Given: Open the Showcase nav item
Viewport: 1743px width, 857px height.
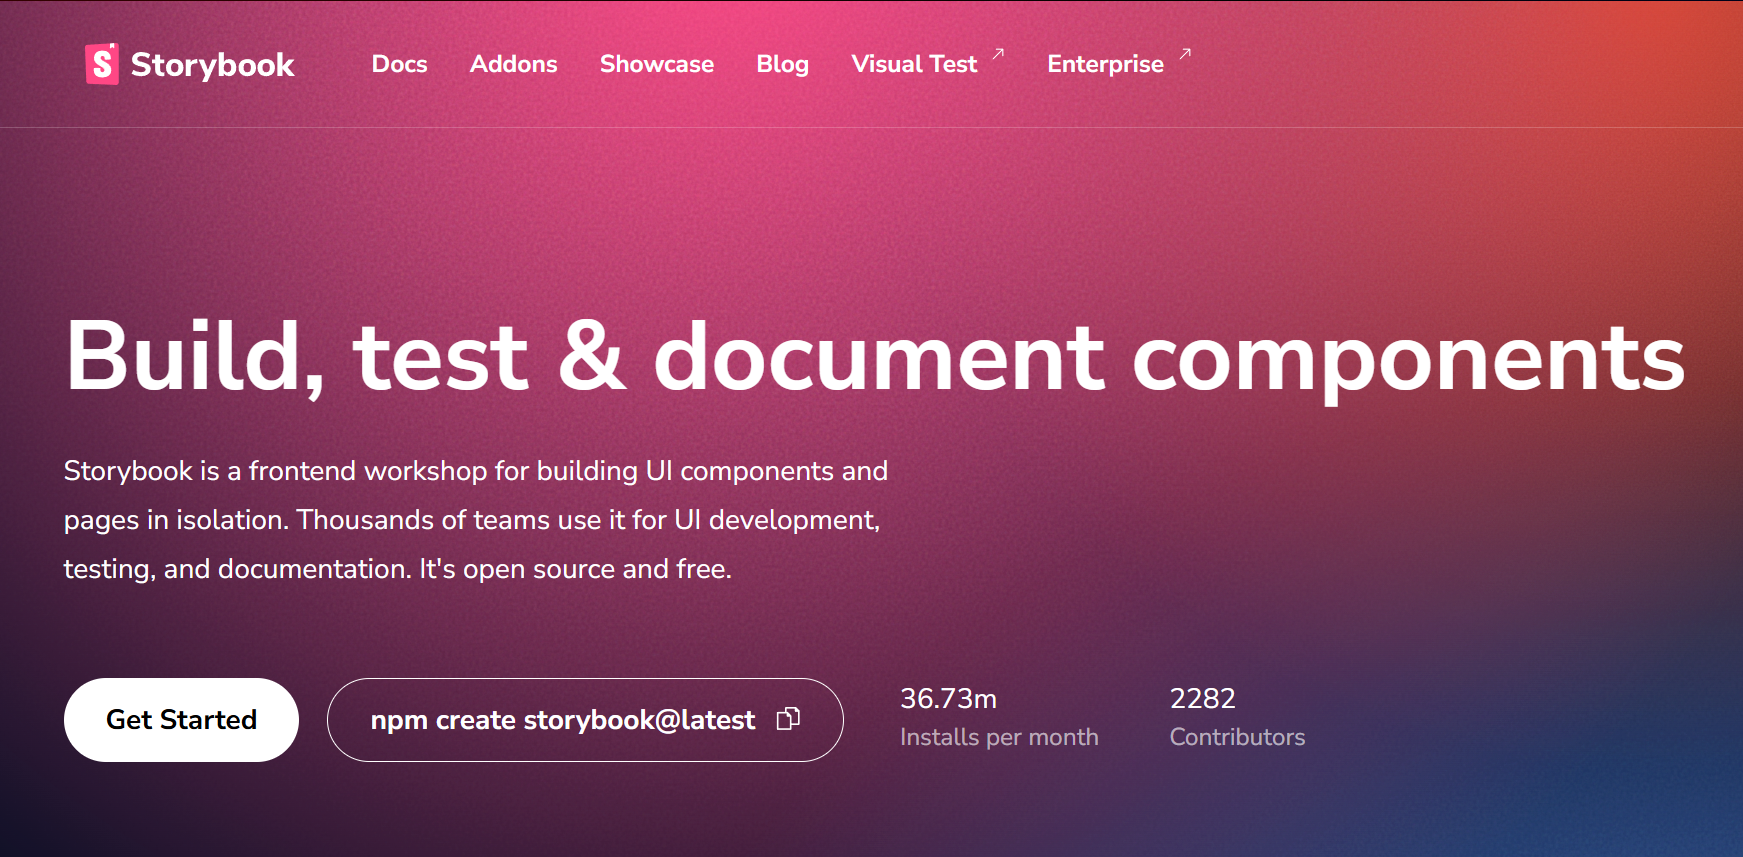Looking at the screenshot, I should pos(656,64).
